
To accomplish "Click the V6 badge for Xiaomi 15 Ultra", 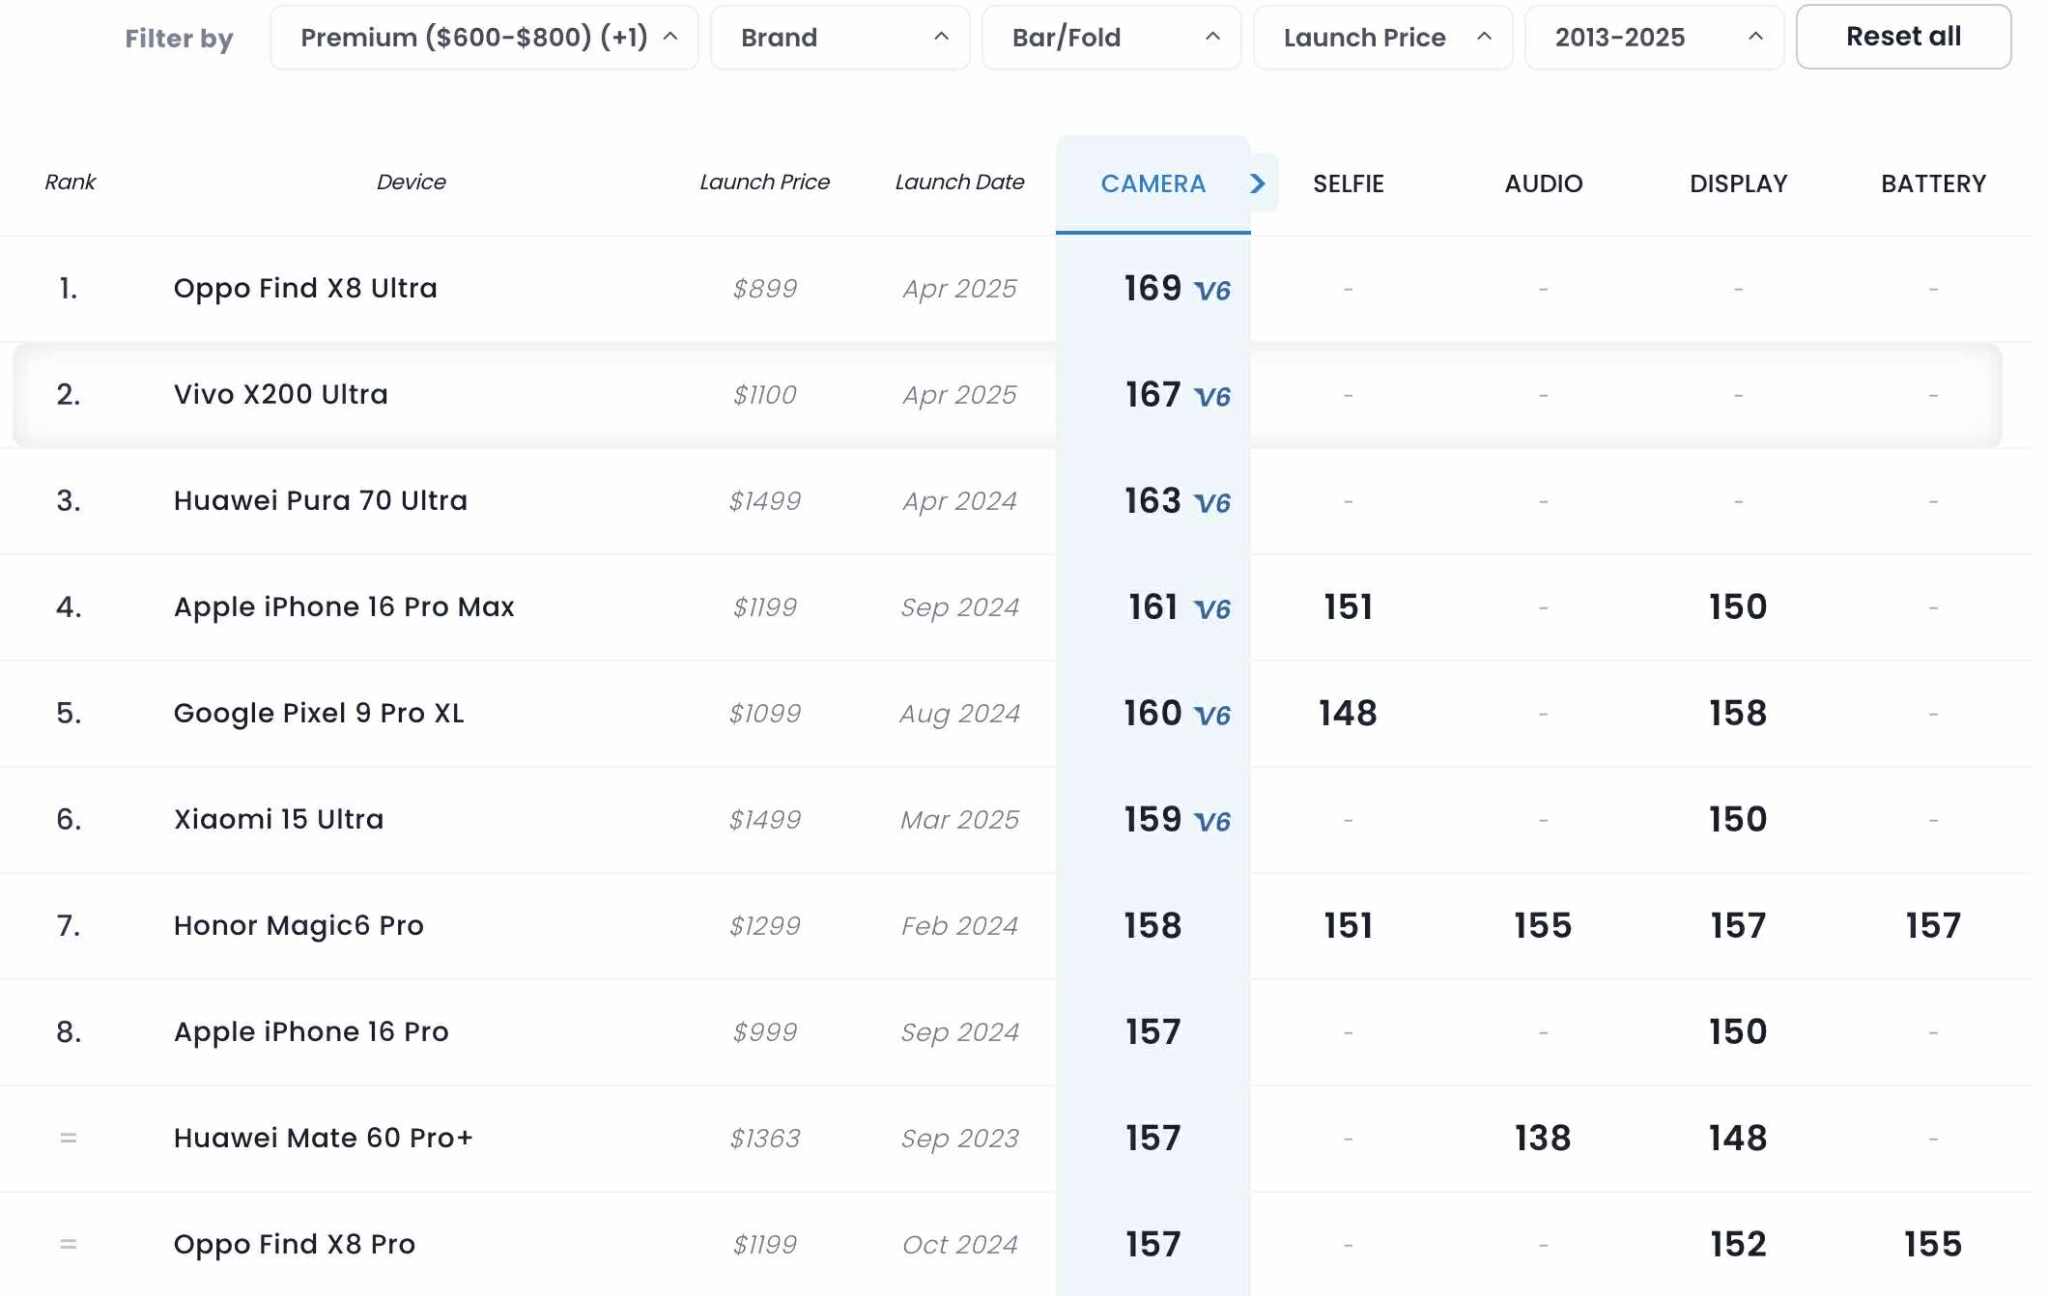I will tap(1212, 821).
